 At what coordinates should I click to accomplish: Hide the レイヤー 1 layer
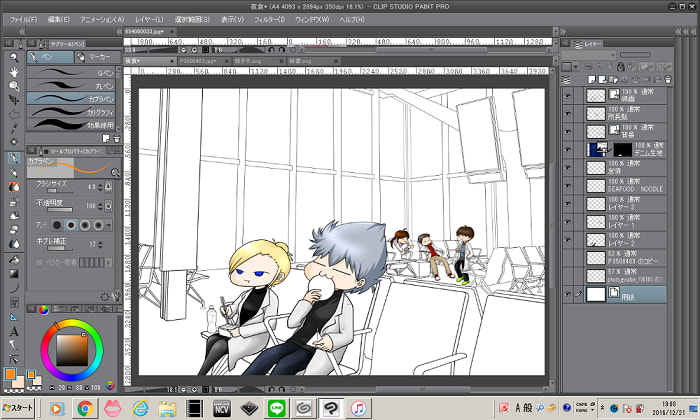tap(567, 222)
